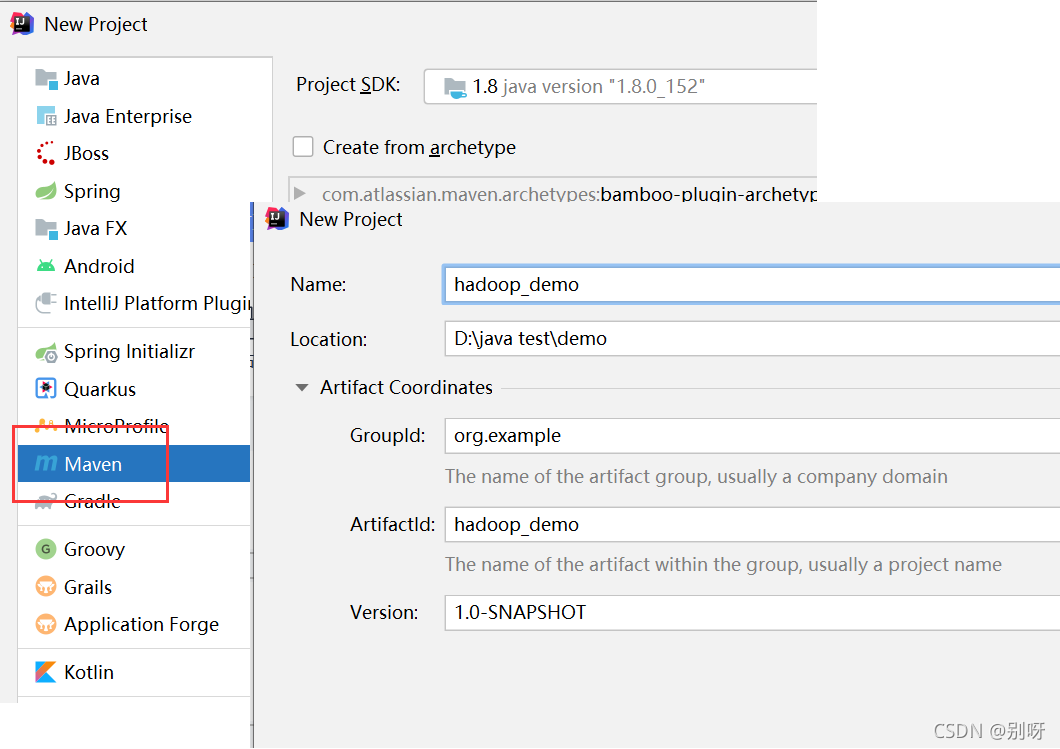This screenshot has width=1060, height=749.
Task: Click the Maven 'm' icon
Action: 46,464
